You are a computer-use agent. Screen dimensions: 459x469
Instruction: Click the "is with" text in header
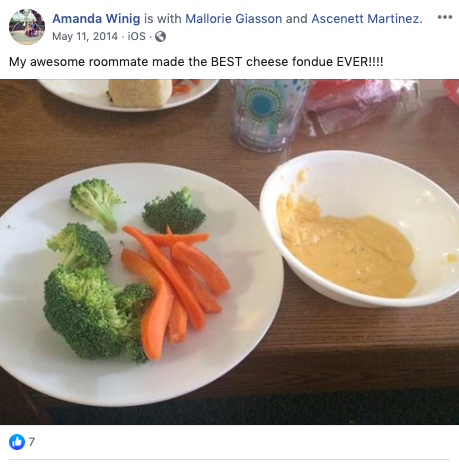pyautogui.click(x=163, y=19)
